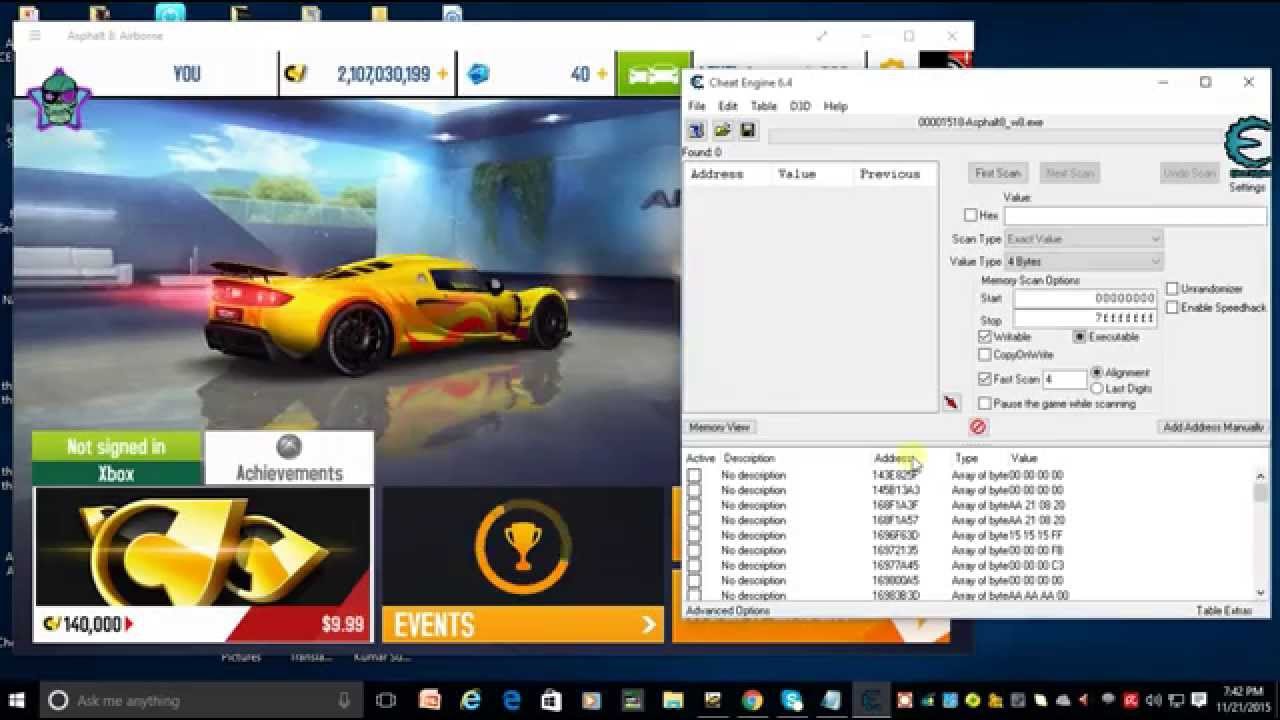Open the hamburger menu in Asphalt 8

click(x=35, y=36)
